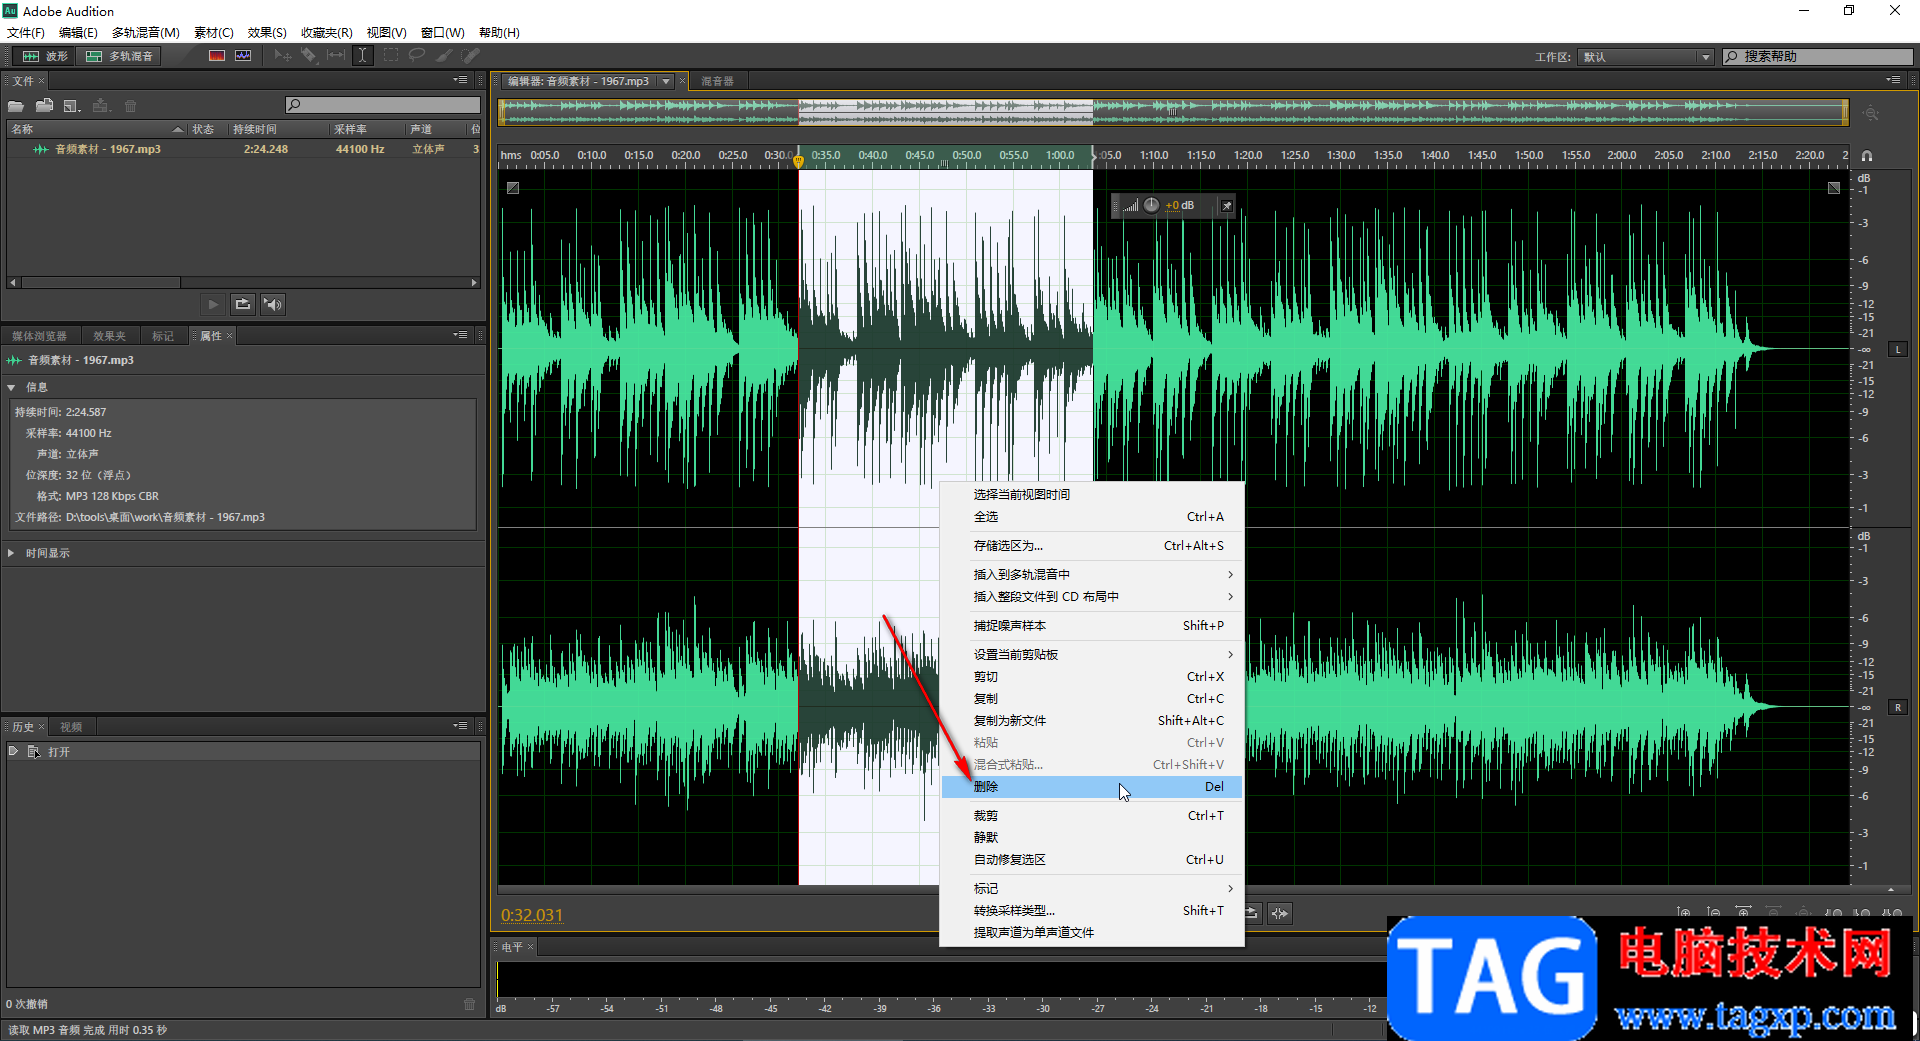Switch to the 媒体浏览器 tab

point(40,336)
